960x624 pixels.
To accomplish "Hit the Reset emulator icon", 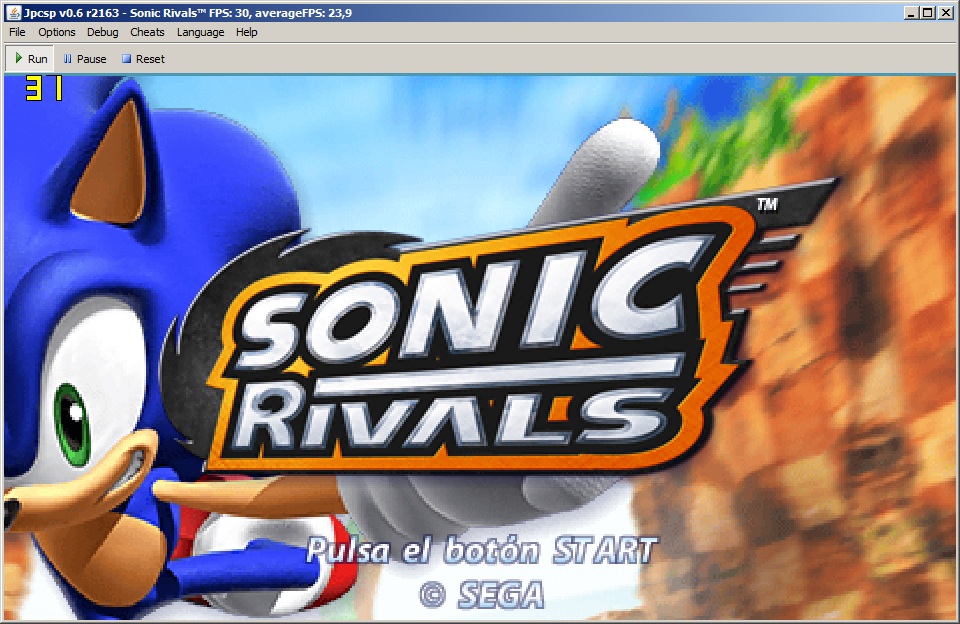I will point(127,59).
